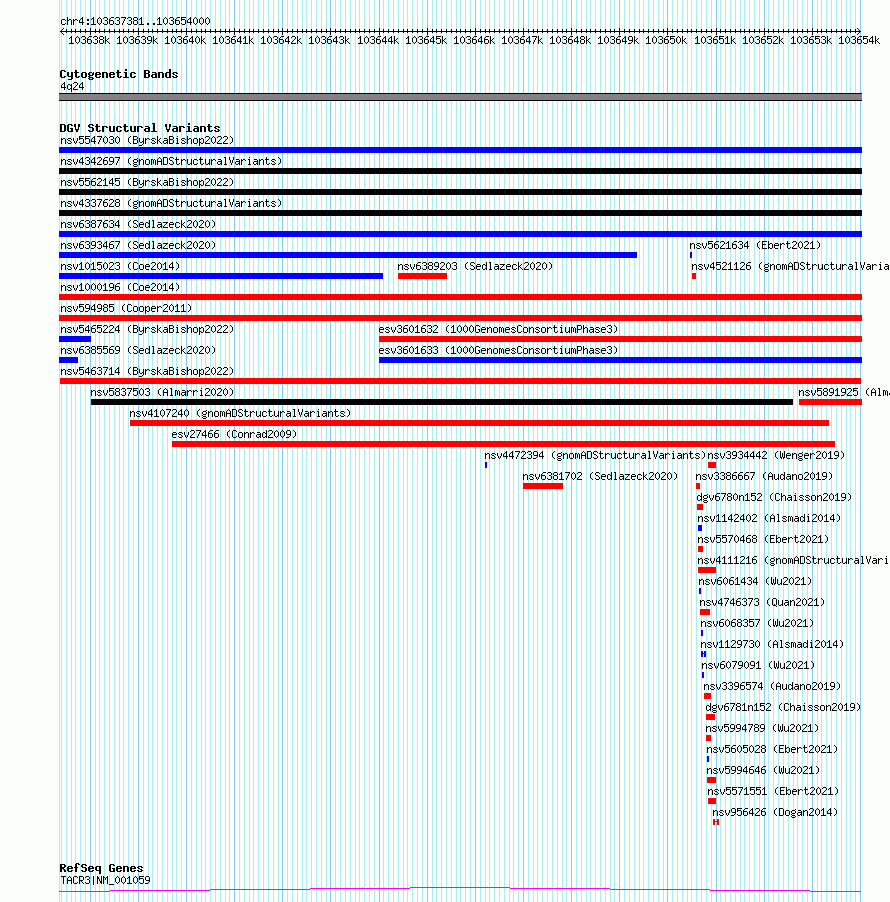Open nsv5994646 (Wu2021) label
890x902 pixels.
tap(763, 770)
